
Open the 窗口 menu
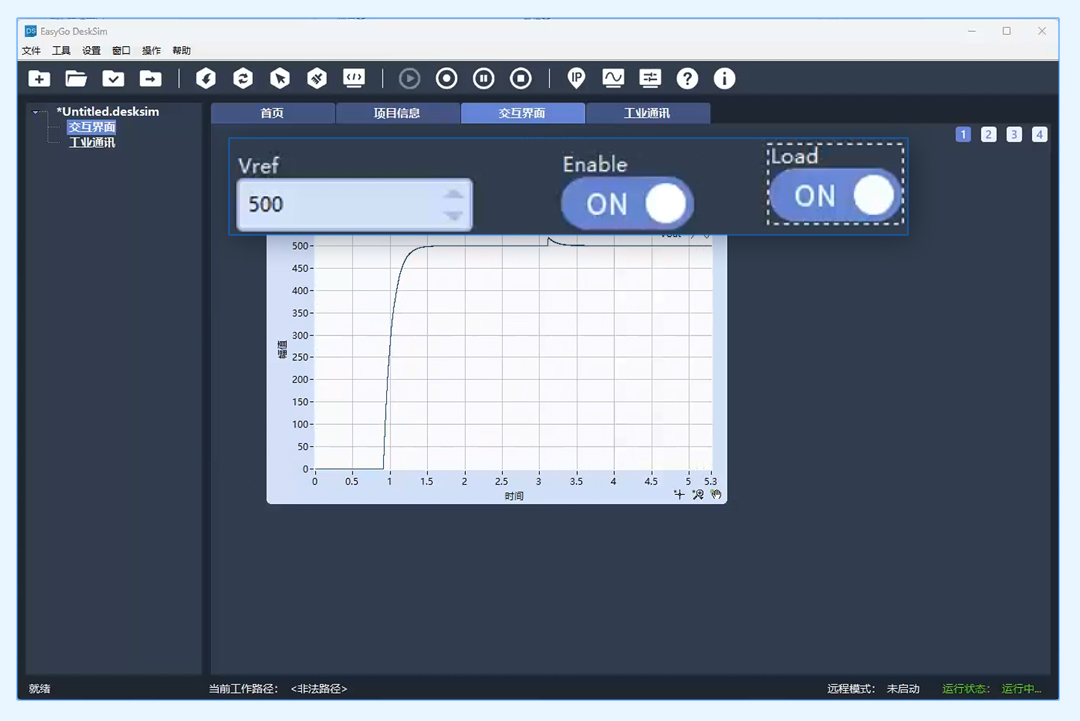pyautogui.click(x=121, y=50)
